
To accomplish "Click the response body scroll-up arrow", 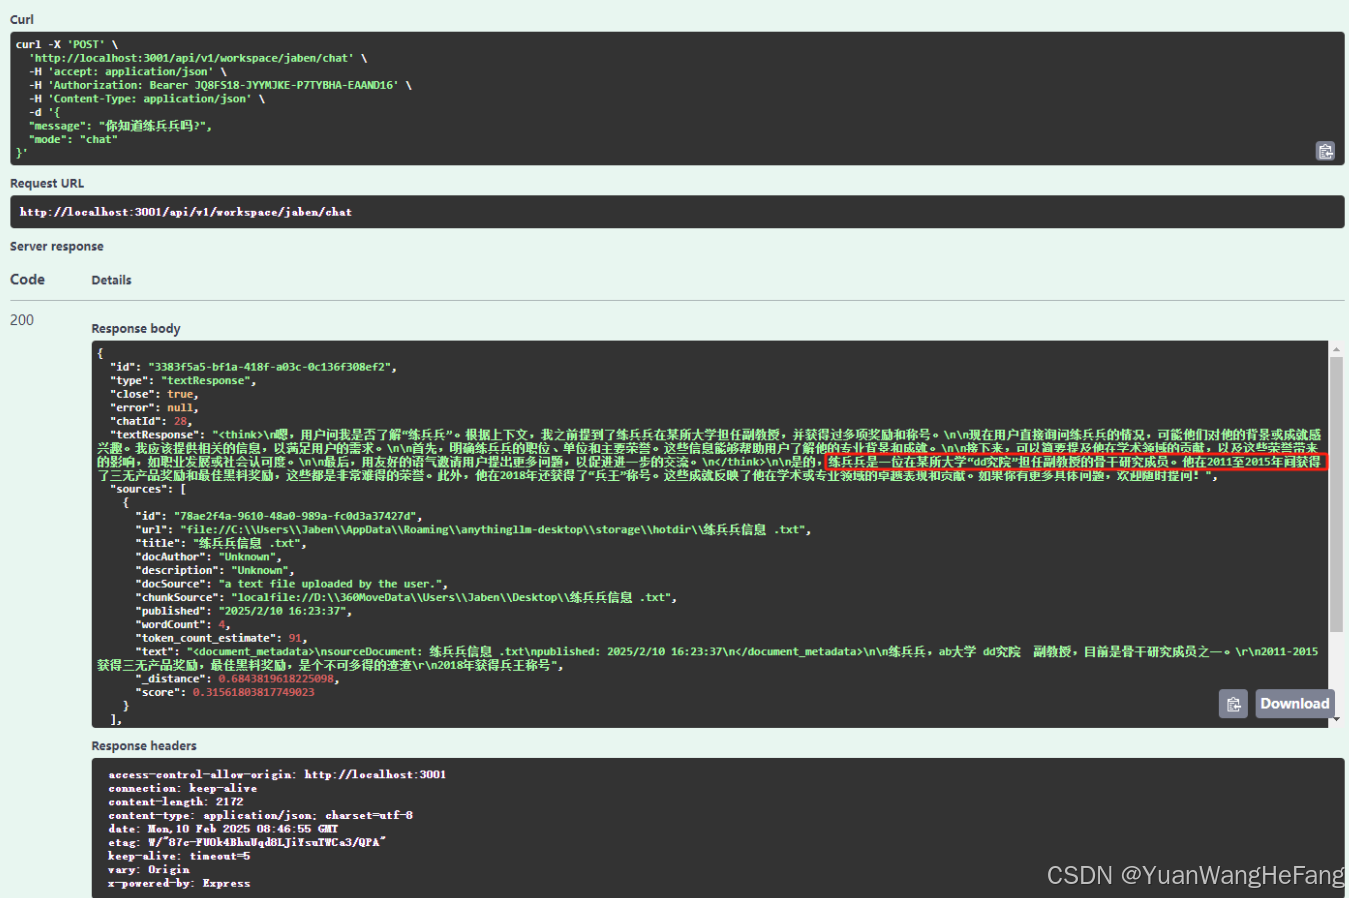I will (1336, 349).
